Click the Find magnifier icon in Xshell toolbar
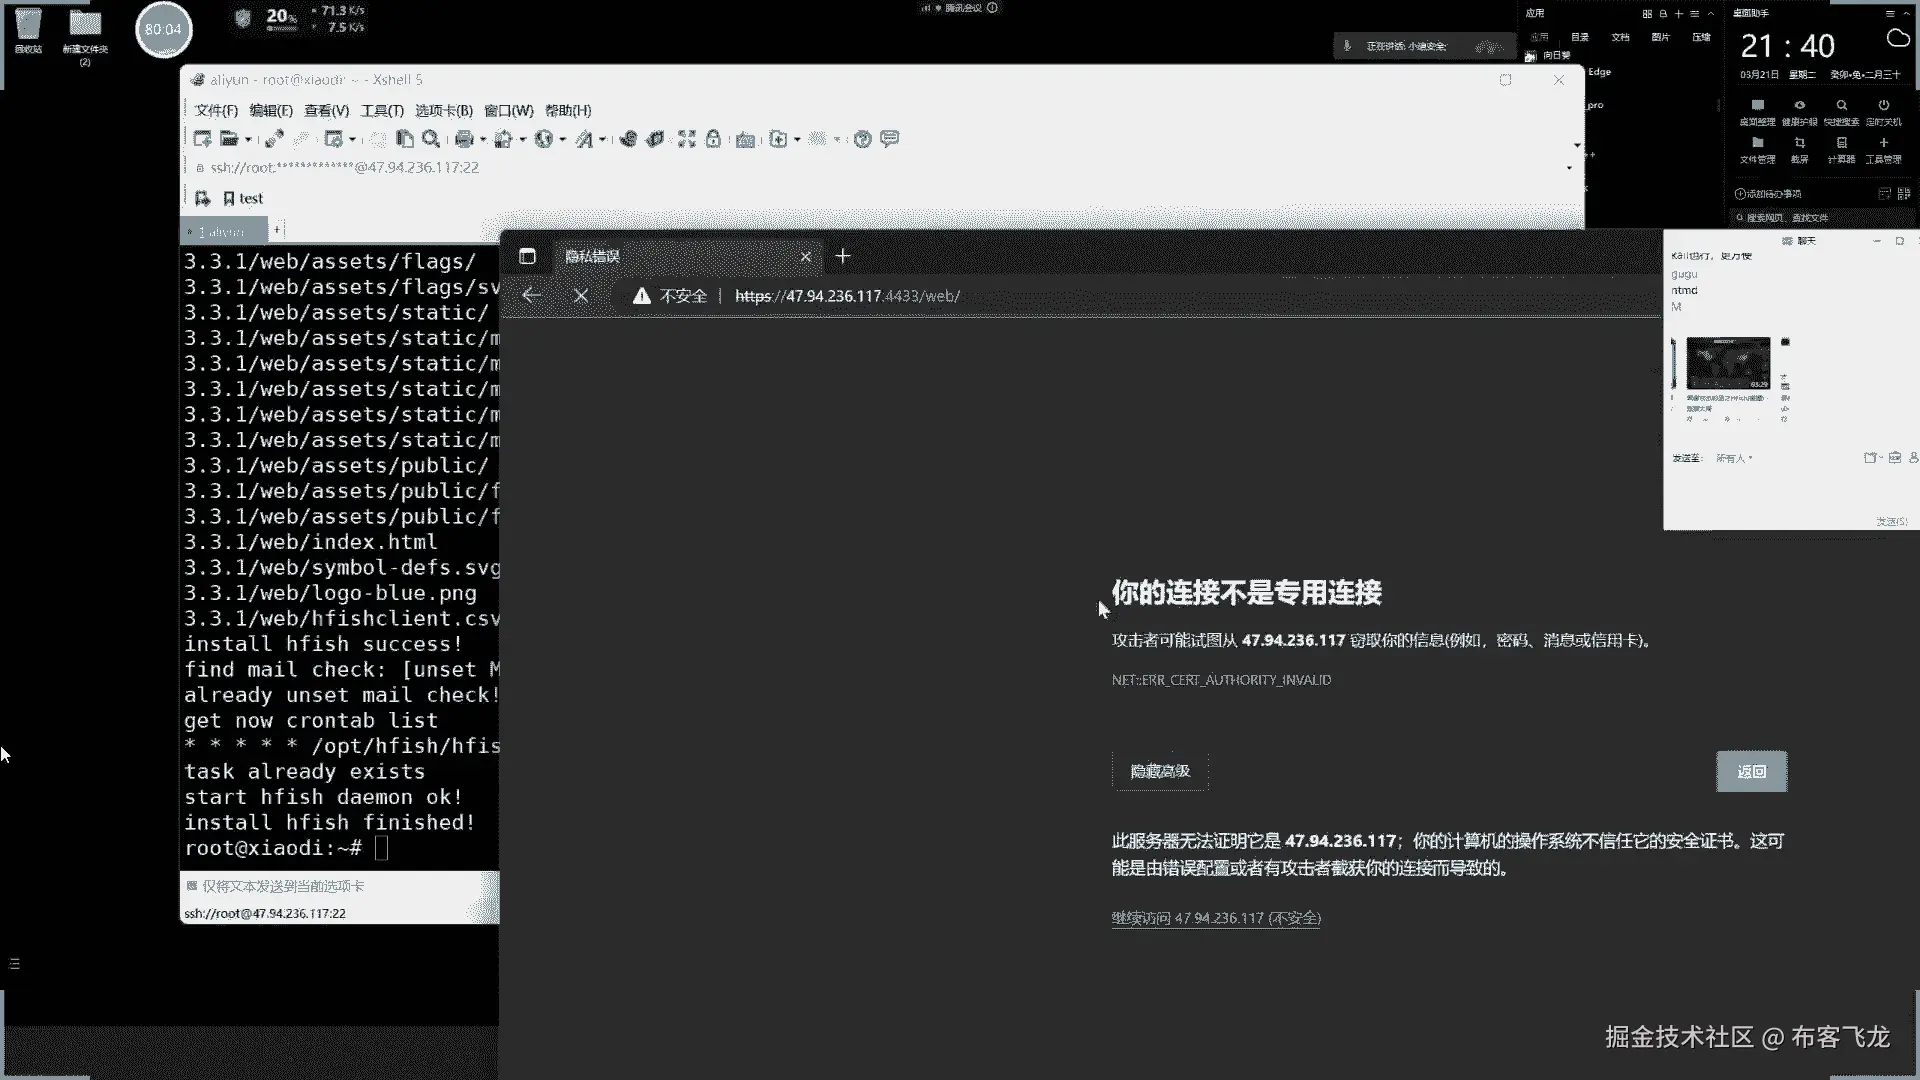This screenshot has width=1920, height=1080. (431, 139)
